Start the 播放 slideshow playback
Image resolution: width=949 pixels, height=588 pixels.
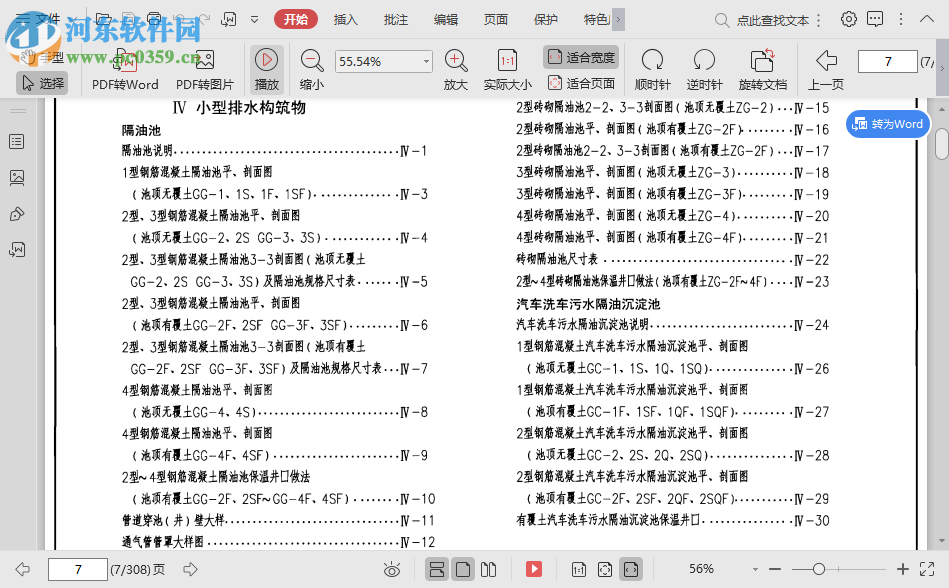click(265, 68)
